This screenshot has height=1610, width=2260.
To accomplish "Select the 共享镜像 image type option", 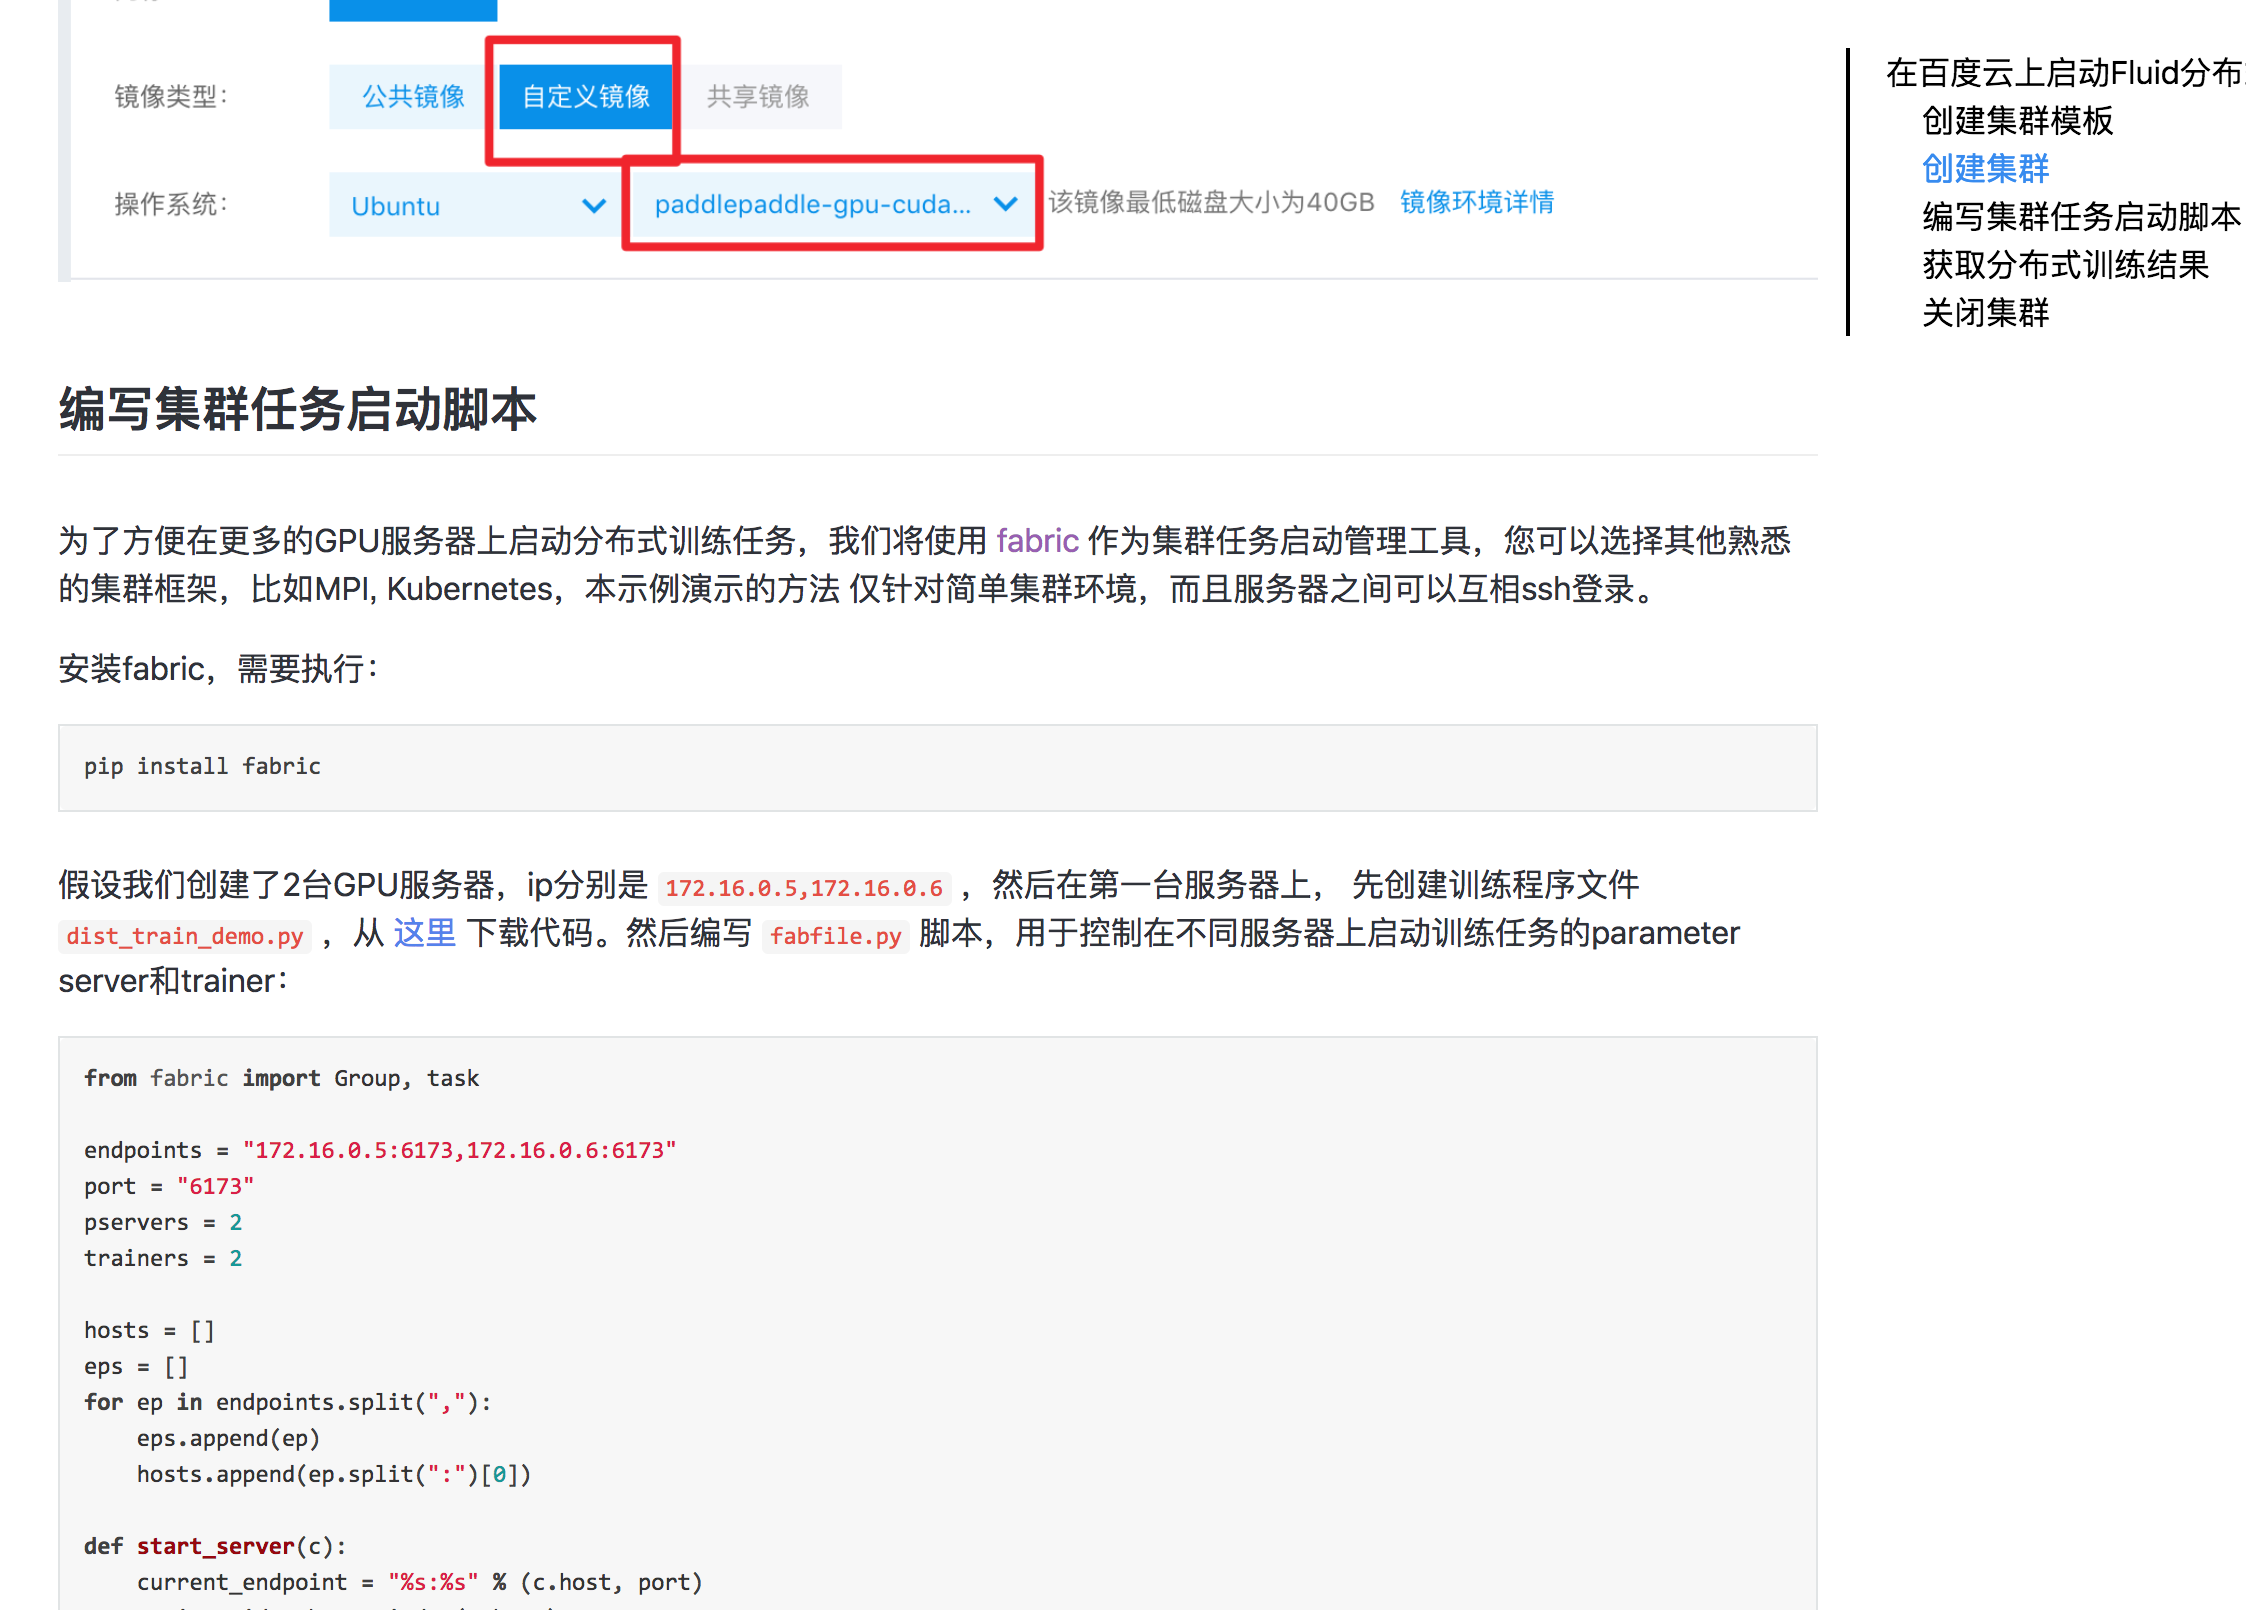I will point(758,97).
